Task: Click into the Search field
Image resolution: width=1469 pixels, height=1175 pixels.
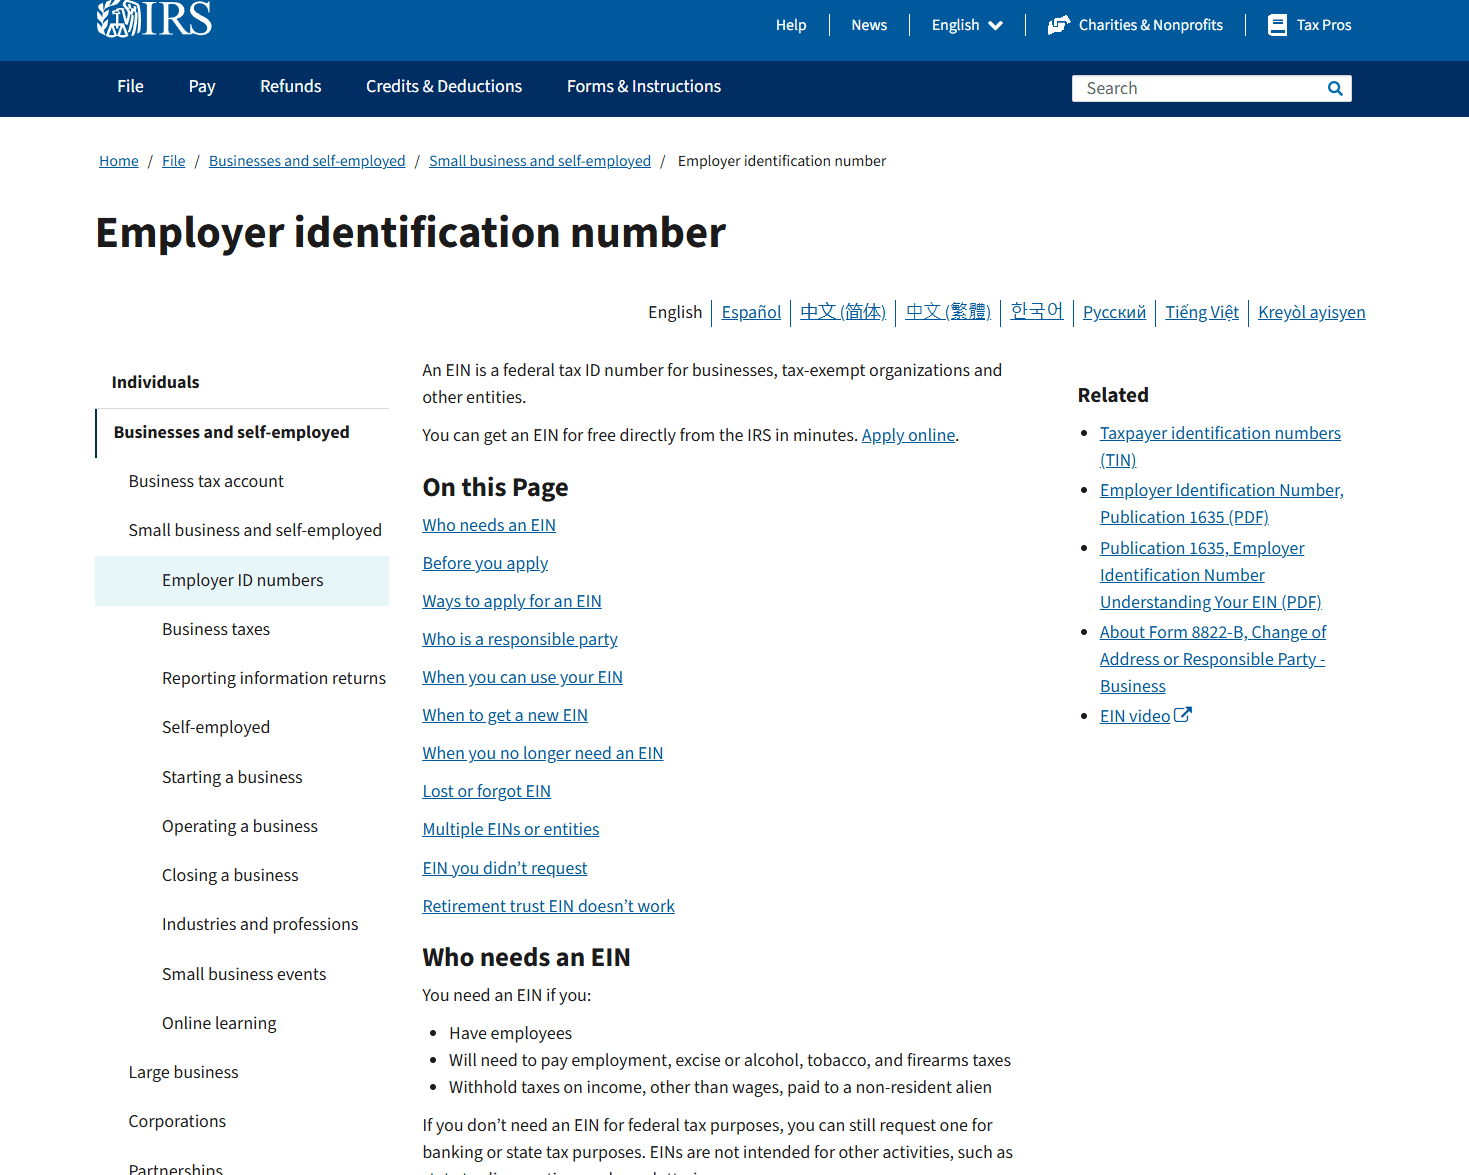Action: (1195, 88)
